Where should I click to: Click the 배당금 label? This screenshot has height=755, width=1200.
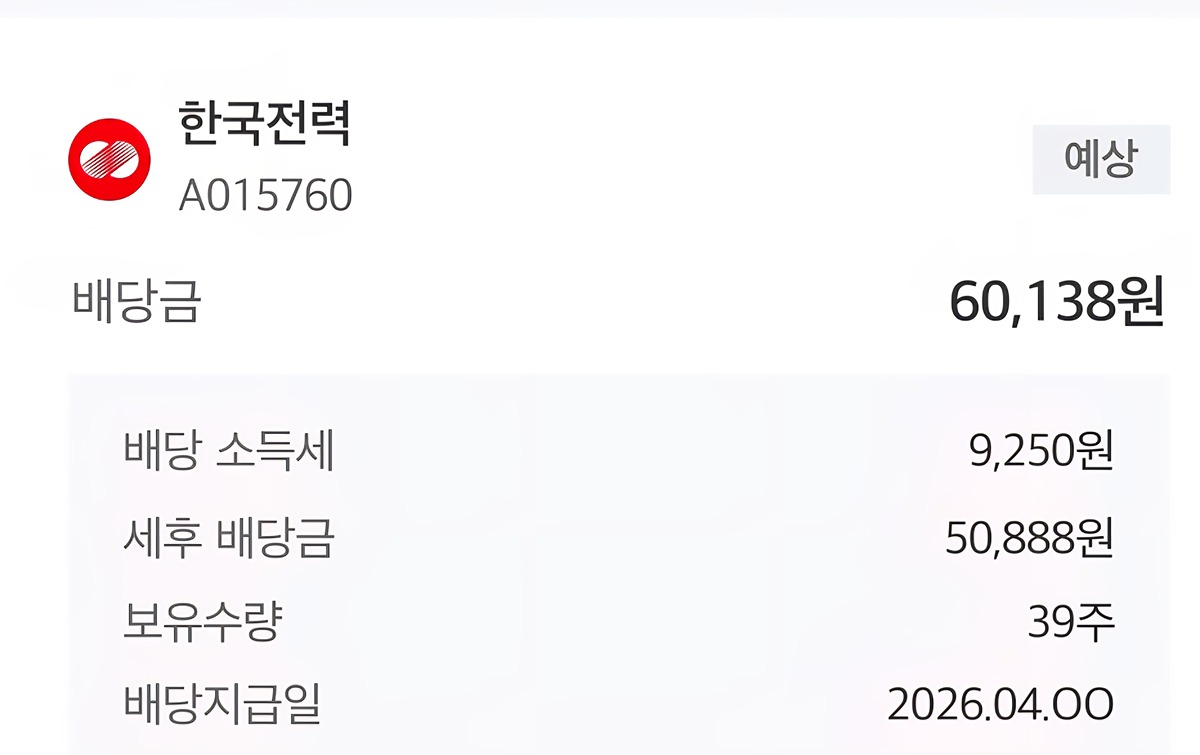click(x=136, y=300)
